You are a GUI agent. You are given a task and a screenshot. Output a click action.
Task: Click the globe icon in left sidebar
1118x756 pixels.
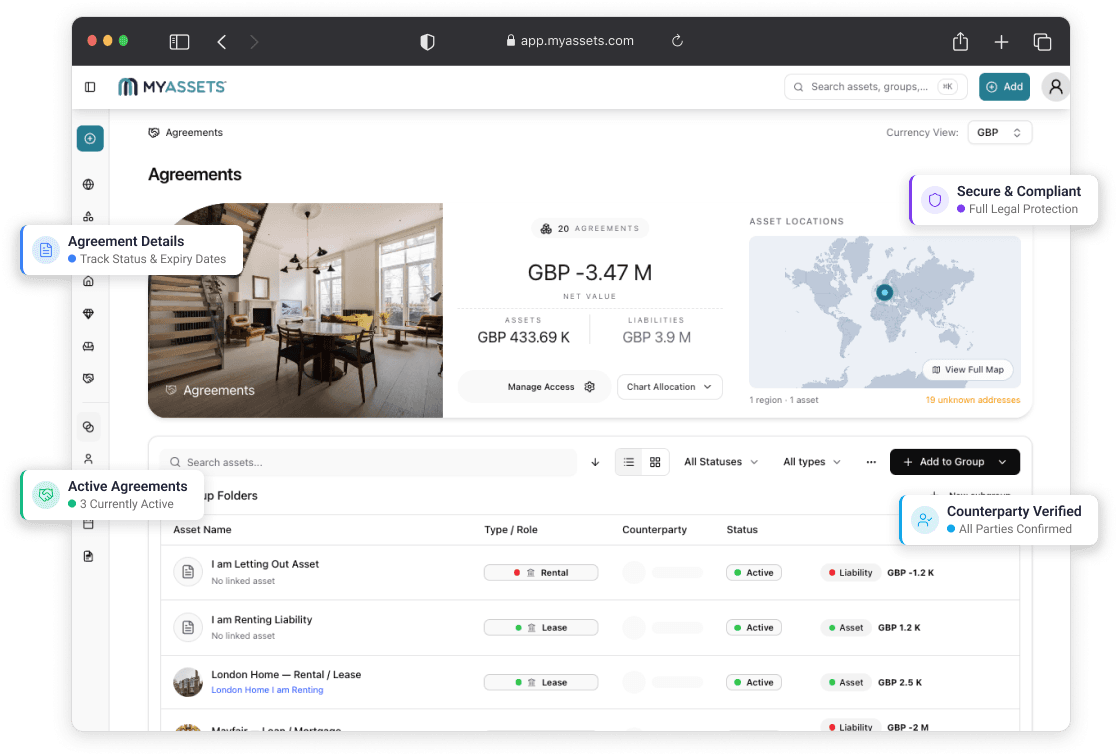(88, 185)
